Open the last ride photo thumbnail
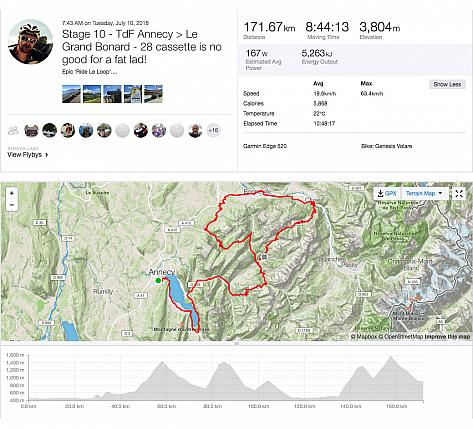Image resolution: width=473 pixels, height=429 pixels. 153,94
